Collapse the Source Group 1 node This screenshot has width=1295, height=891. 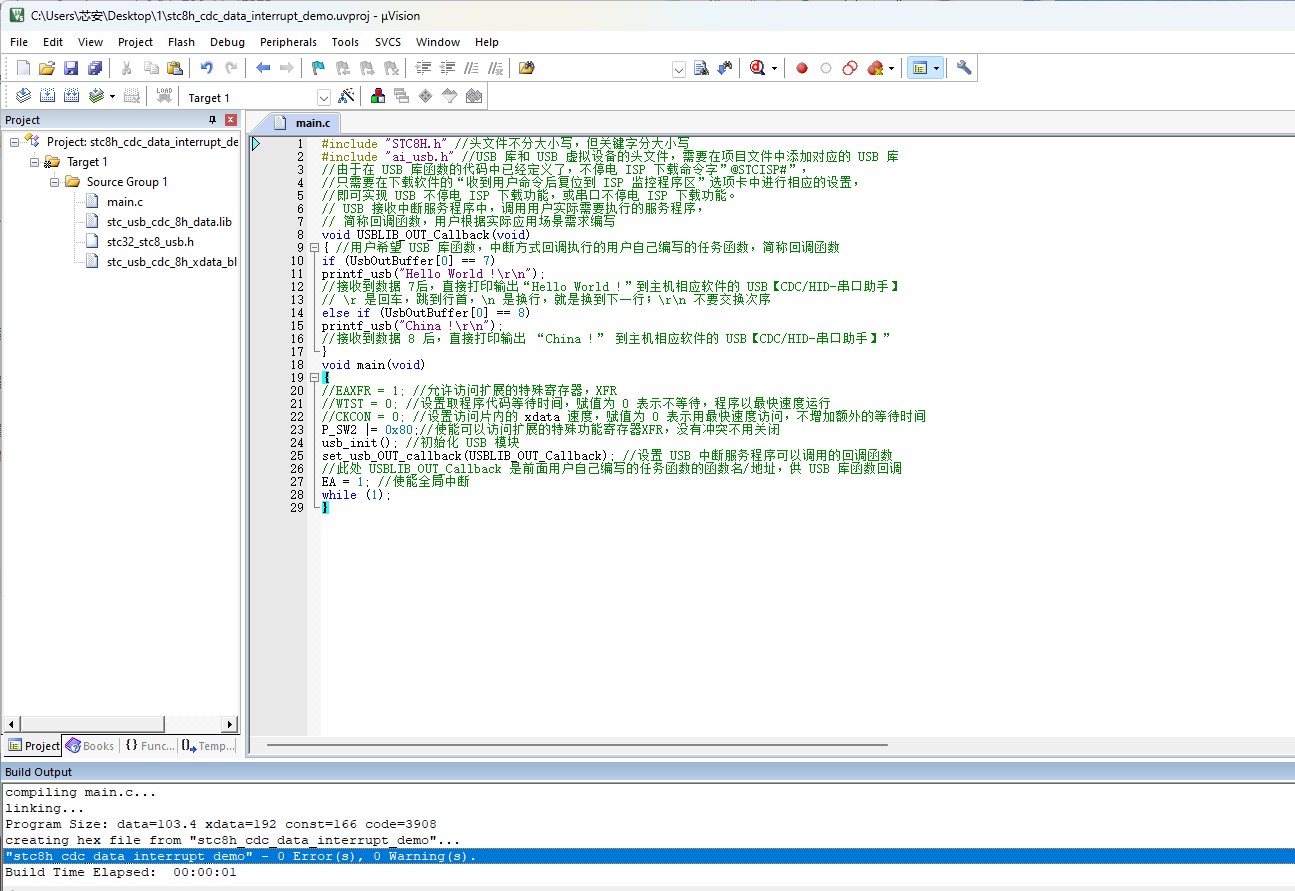pos(54,182)
